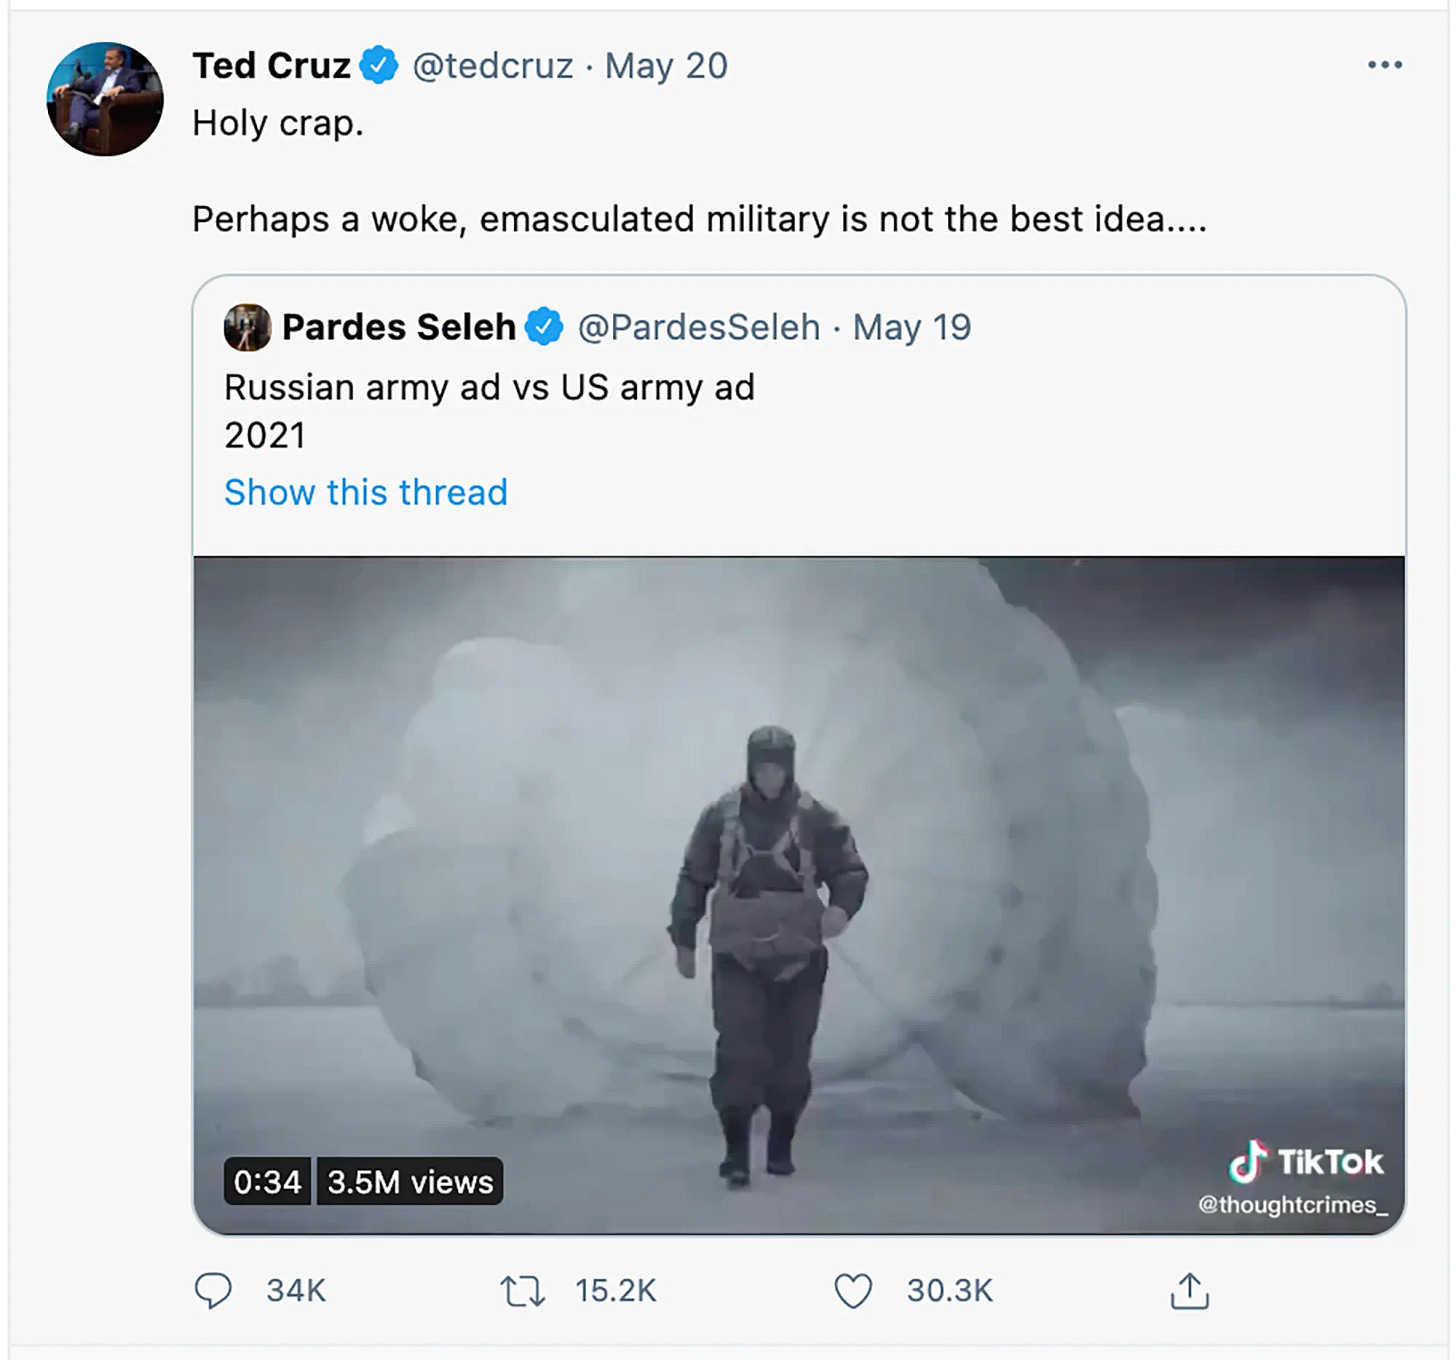Open the May 19 quoted timestamp
1456x1360 pixels.
(x=912, y=327)
